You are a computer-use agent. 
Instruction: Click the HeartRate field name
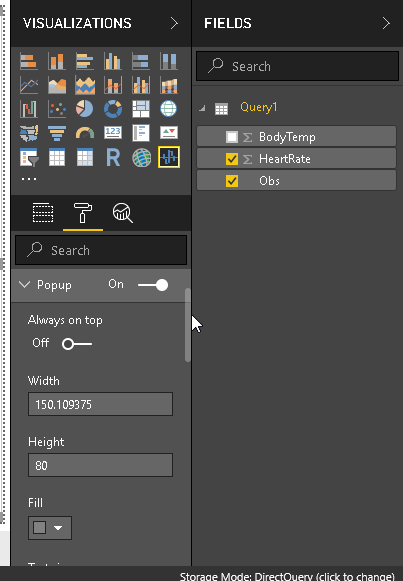point(284,159)
